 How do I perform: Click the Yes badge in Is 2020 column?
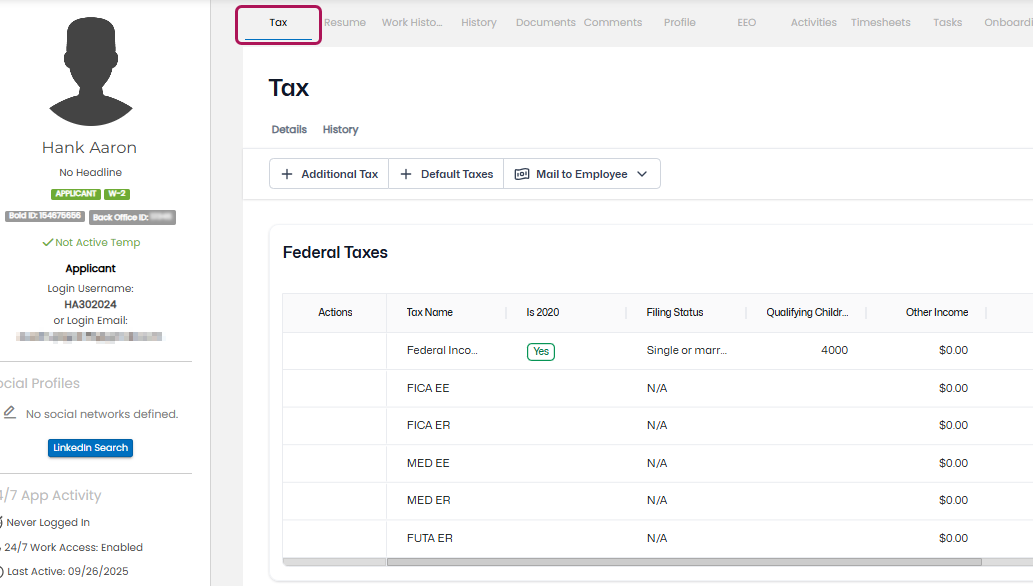point(541,351)
